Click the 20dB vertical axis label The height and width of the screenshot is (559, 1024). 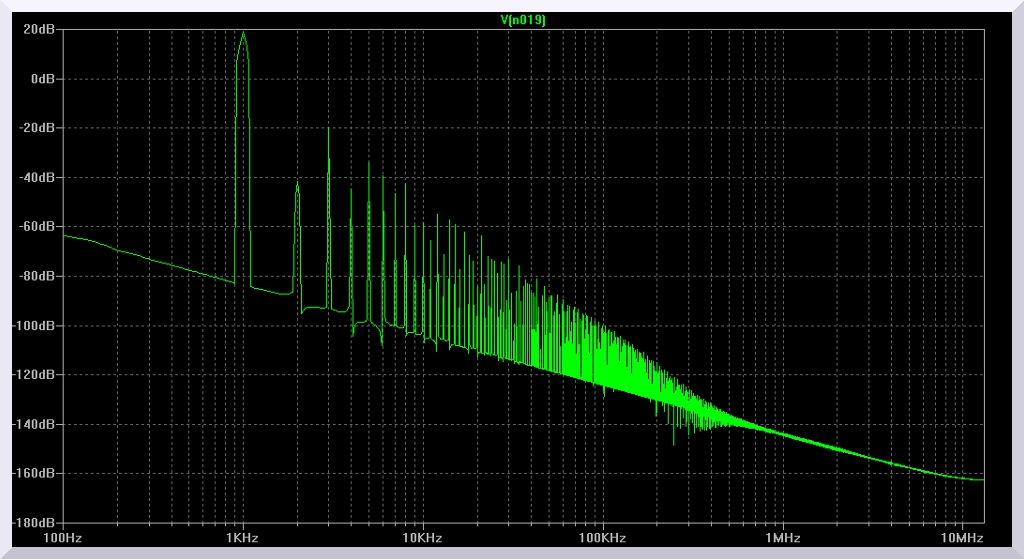pyautogui.click(x=38, y=30)
